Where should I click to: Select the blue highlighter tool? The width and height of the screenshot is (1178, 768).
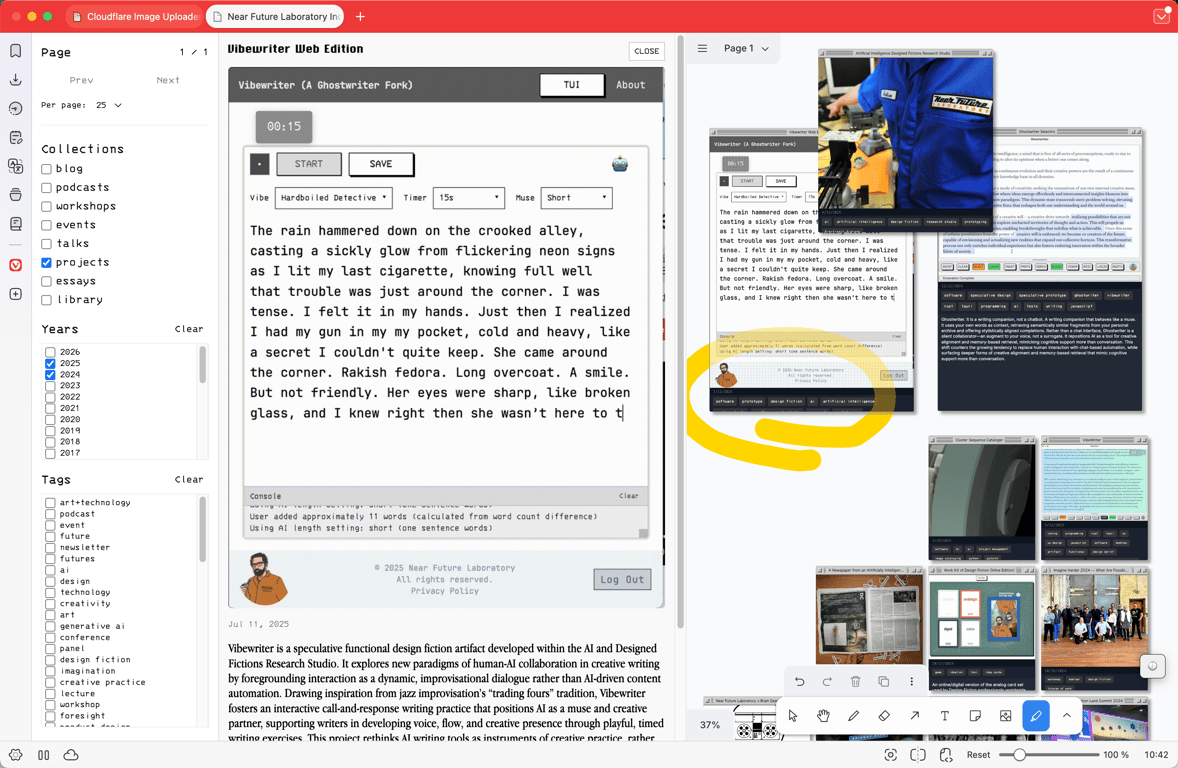pyautogui.click(x=1036, y=715)
